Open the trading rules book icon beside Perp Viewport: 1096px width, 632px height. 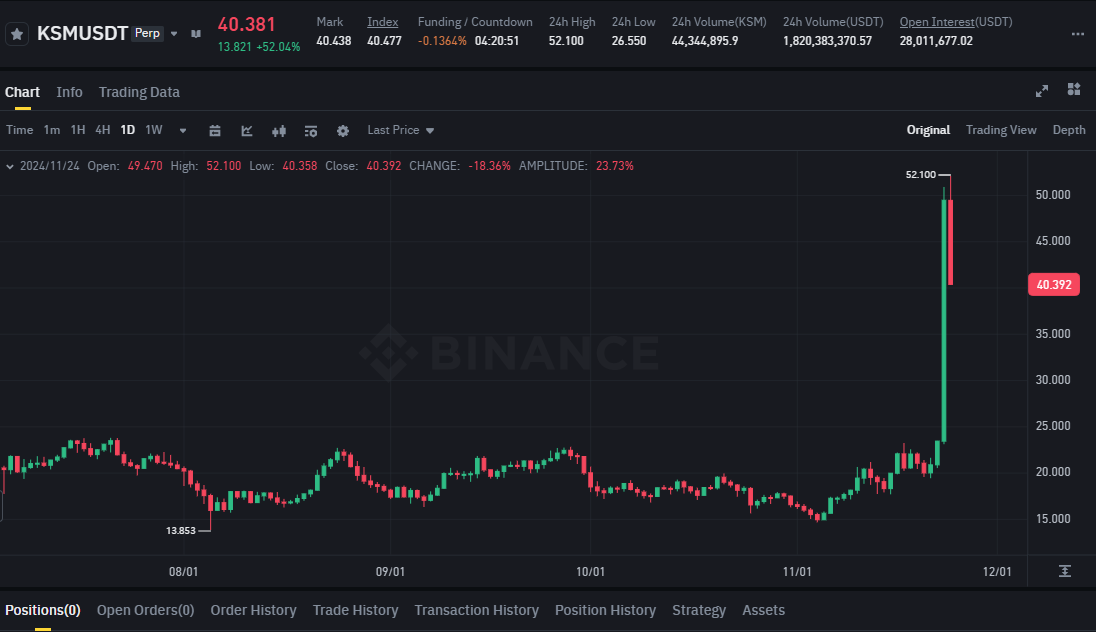point(196,34)
